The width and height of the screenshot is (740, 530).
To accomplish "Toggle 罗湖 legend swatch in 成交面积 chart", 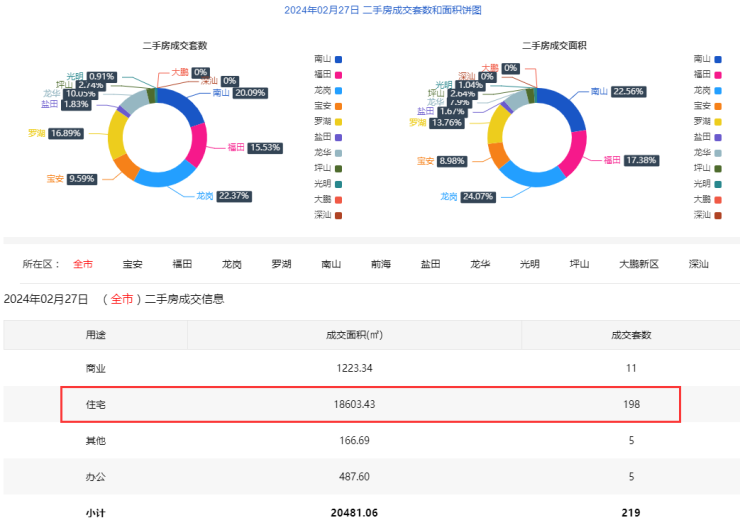I will tap(718, 122).
